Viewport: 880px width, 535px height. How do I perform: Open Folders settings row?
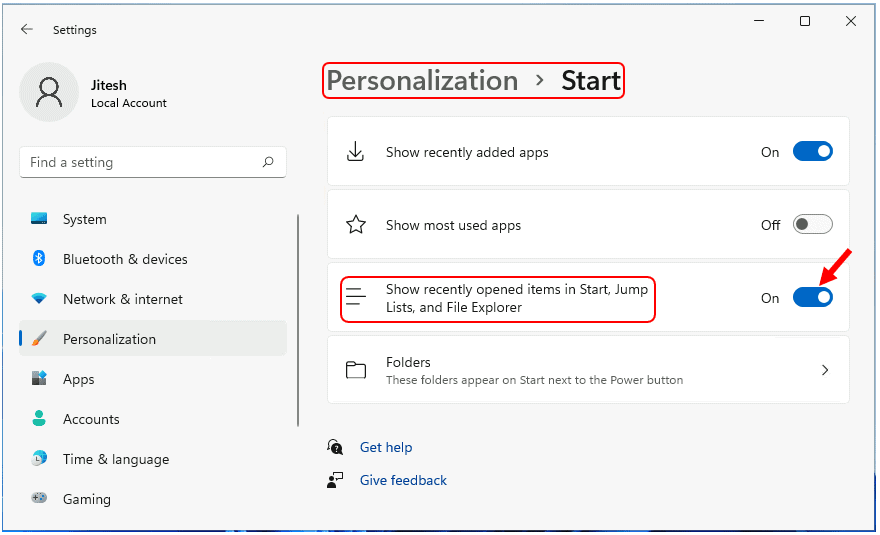click(588, 370)
